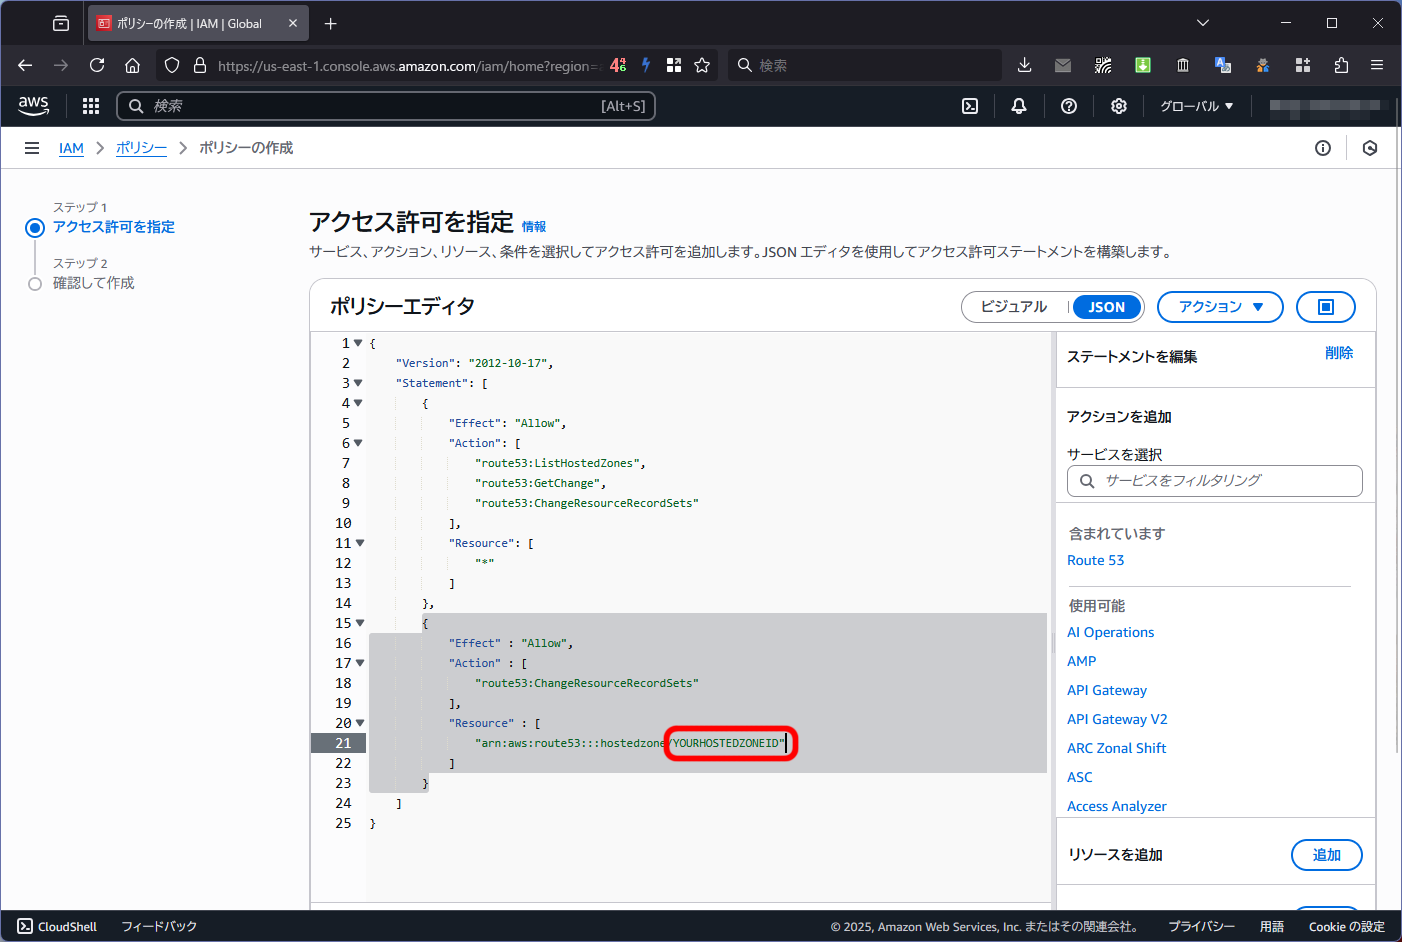
Task: Click 削除 to delete the statement
Action: (x=1339, y=353)
